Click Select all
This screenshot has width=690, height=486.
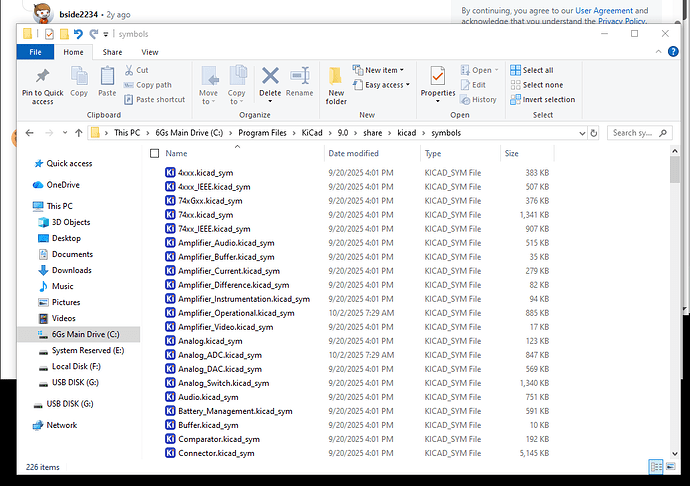(532, 70)
